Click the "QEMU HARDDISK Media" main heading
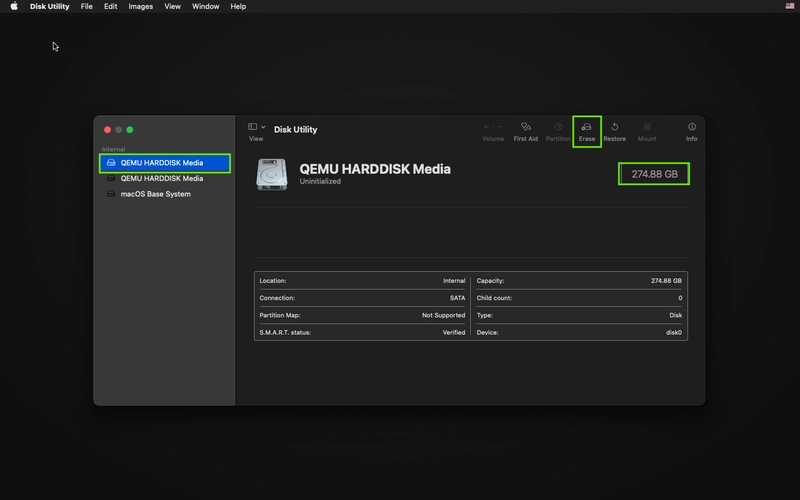The width and height of the screenshot is (800, 500). pyautogui.click(x=375, y=169)
